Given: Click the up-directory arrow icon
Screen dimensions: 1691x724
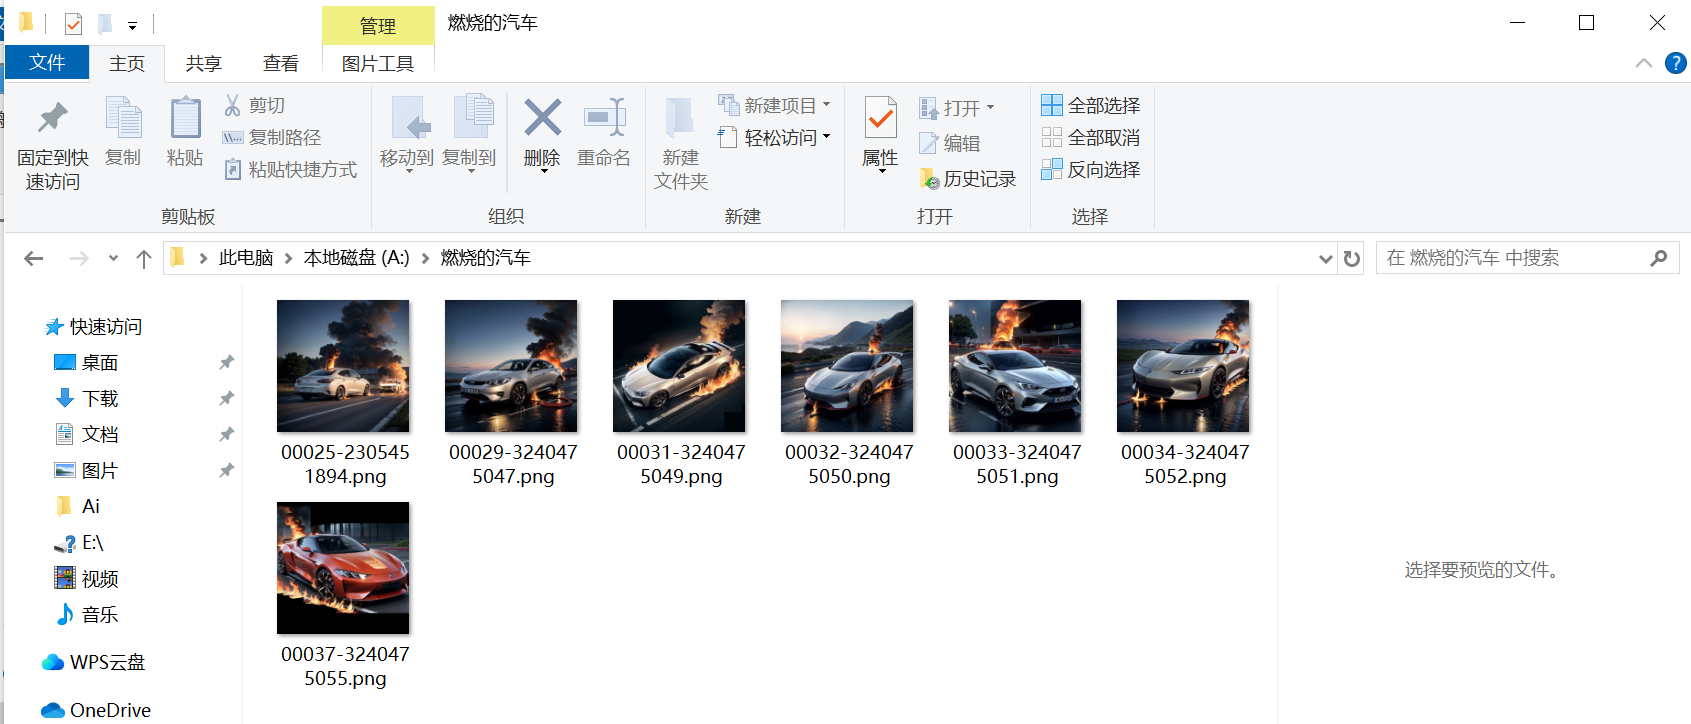Looking at the screenshot, I should [144, 259].
